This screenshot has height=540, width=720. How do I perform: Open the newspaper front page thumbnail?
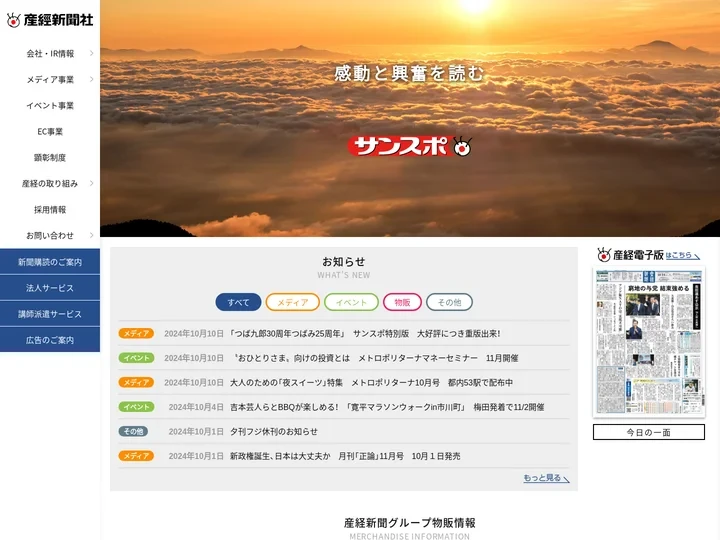coord(649,342)
